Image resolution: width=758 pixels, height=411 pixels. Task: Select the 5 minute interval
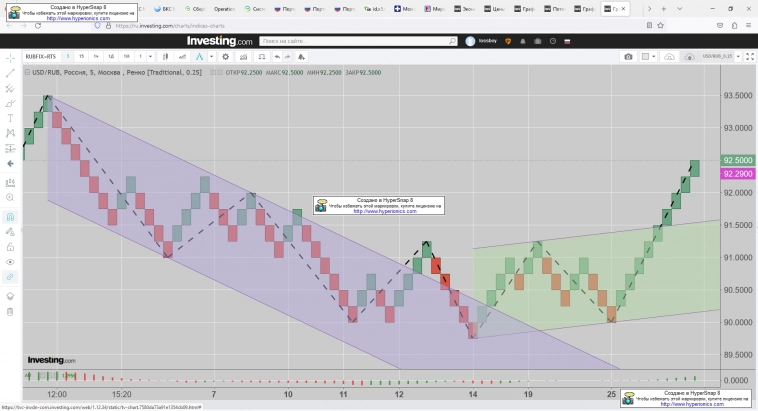pyautogui.click(x=68, y=57)
